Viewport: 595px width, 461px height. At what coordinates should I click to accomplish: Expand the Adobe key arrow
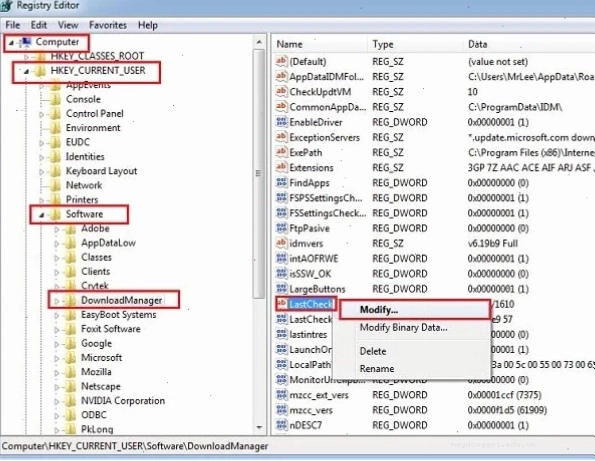point(57,230)
